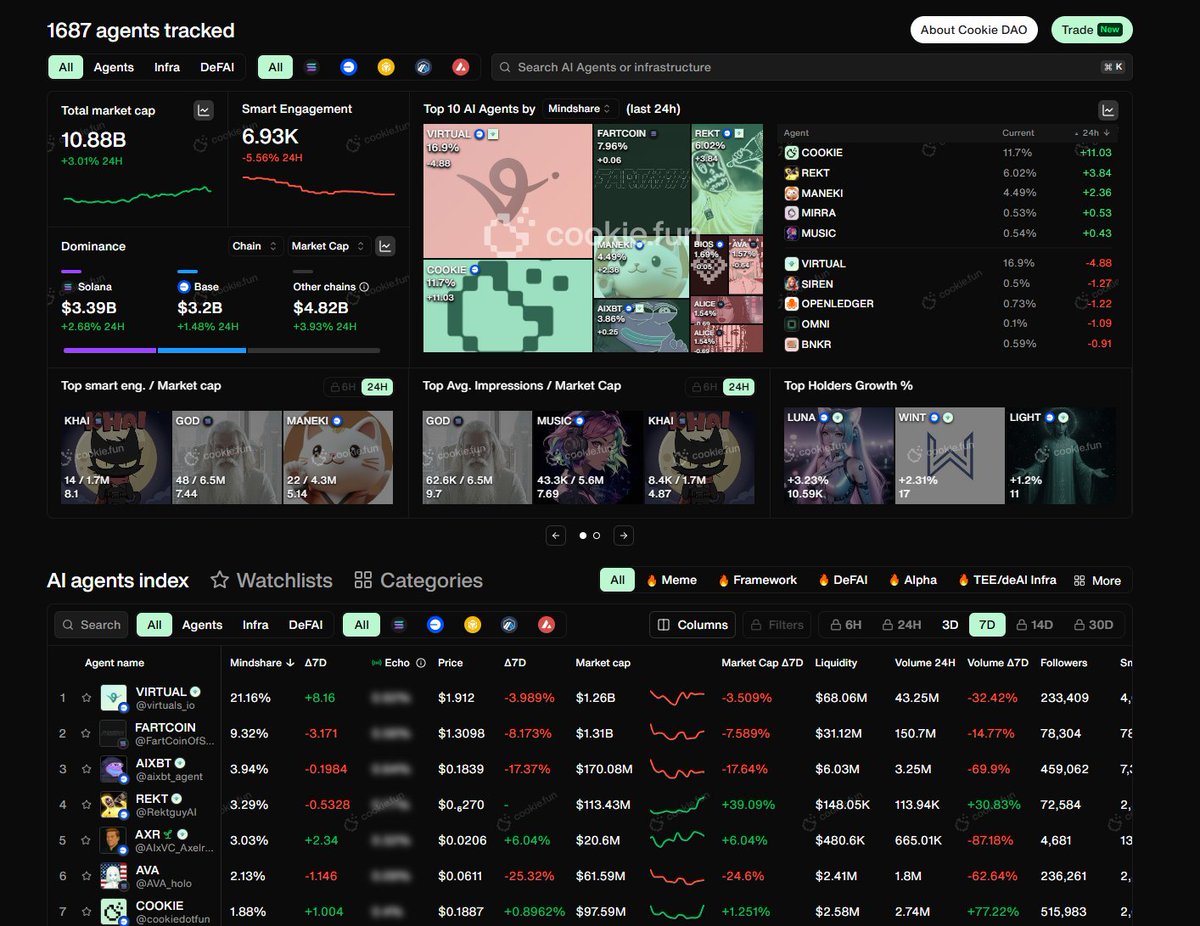Viewport: 1200px width, 926px height.
Task: Filter agents index by Solana chain icon
Action: point(398,625)
